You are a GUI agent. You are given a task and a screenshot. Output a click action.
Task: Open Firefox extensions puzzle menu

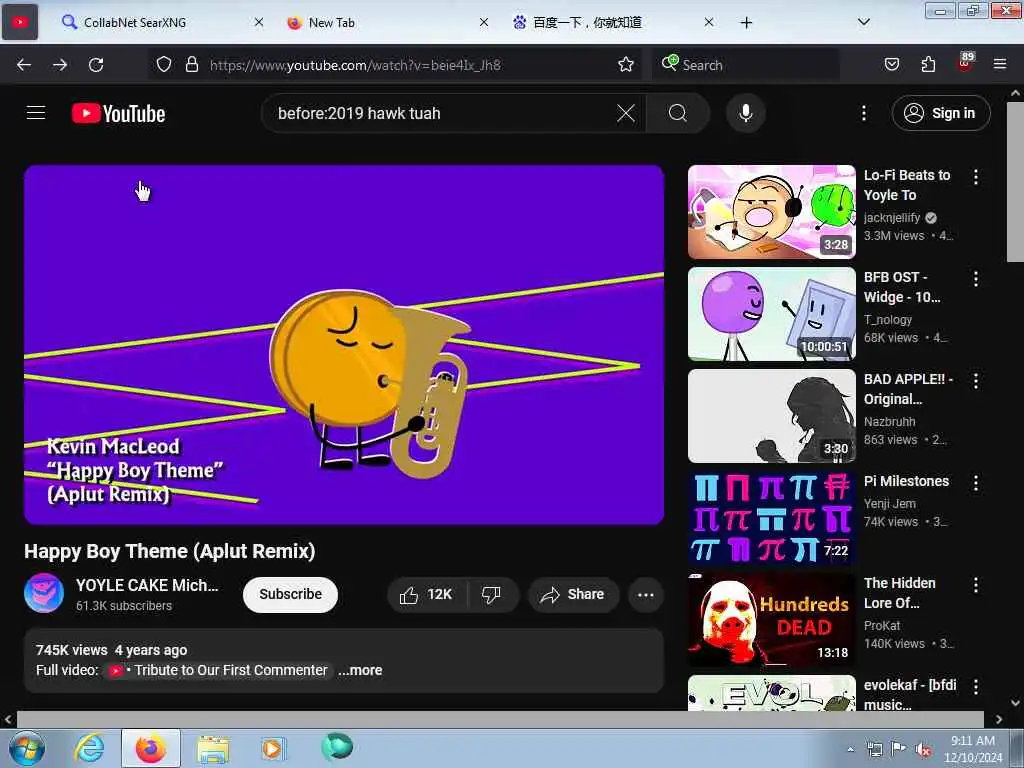(928, 65)
